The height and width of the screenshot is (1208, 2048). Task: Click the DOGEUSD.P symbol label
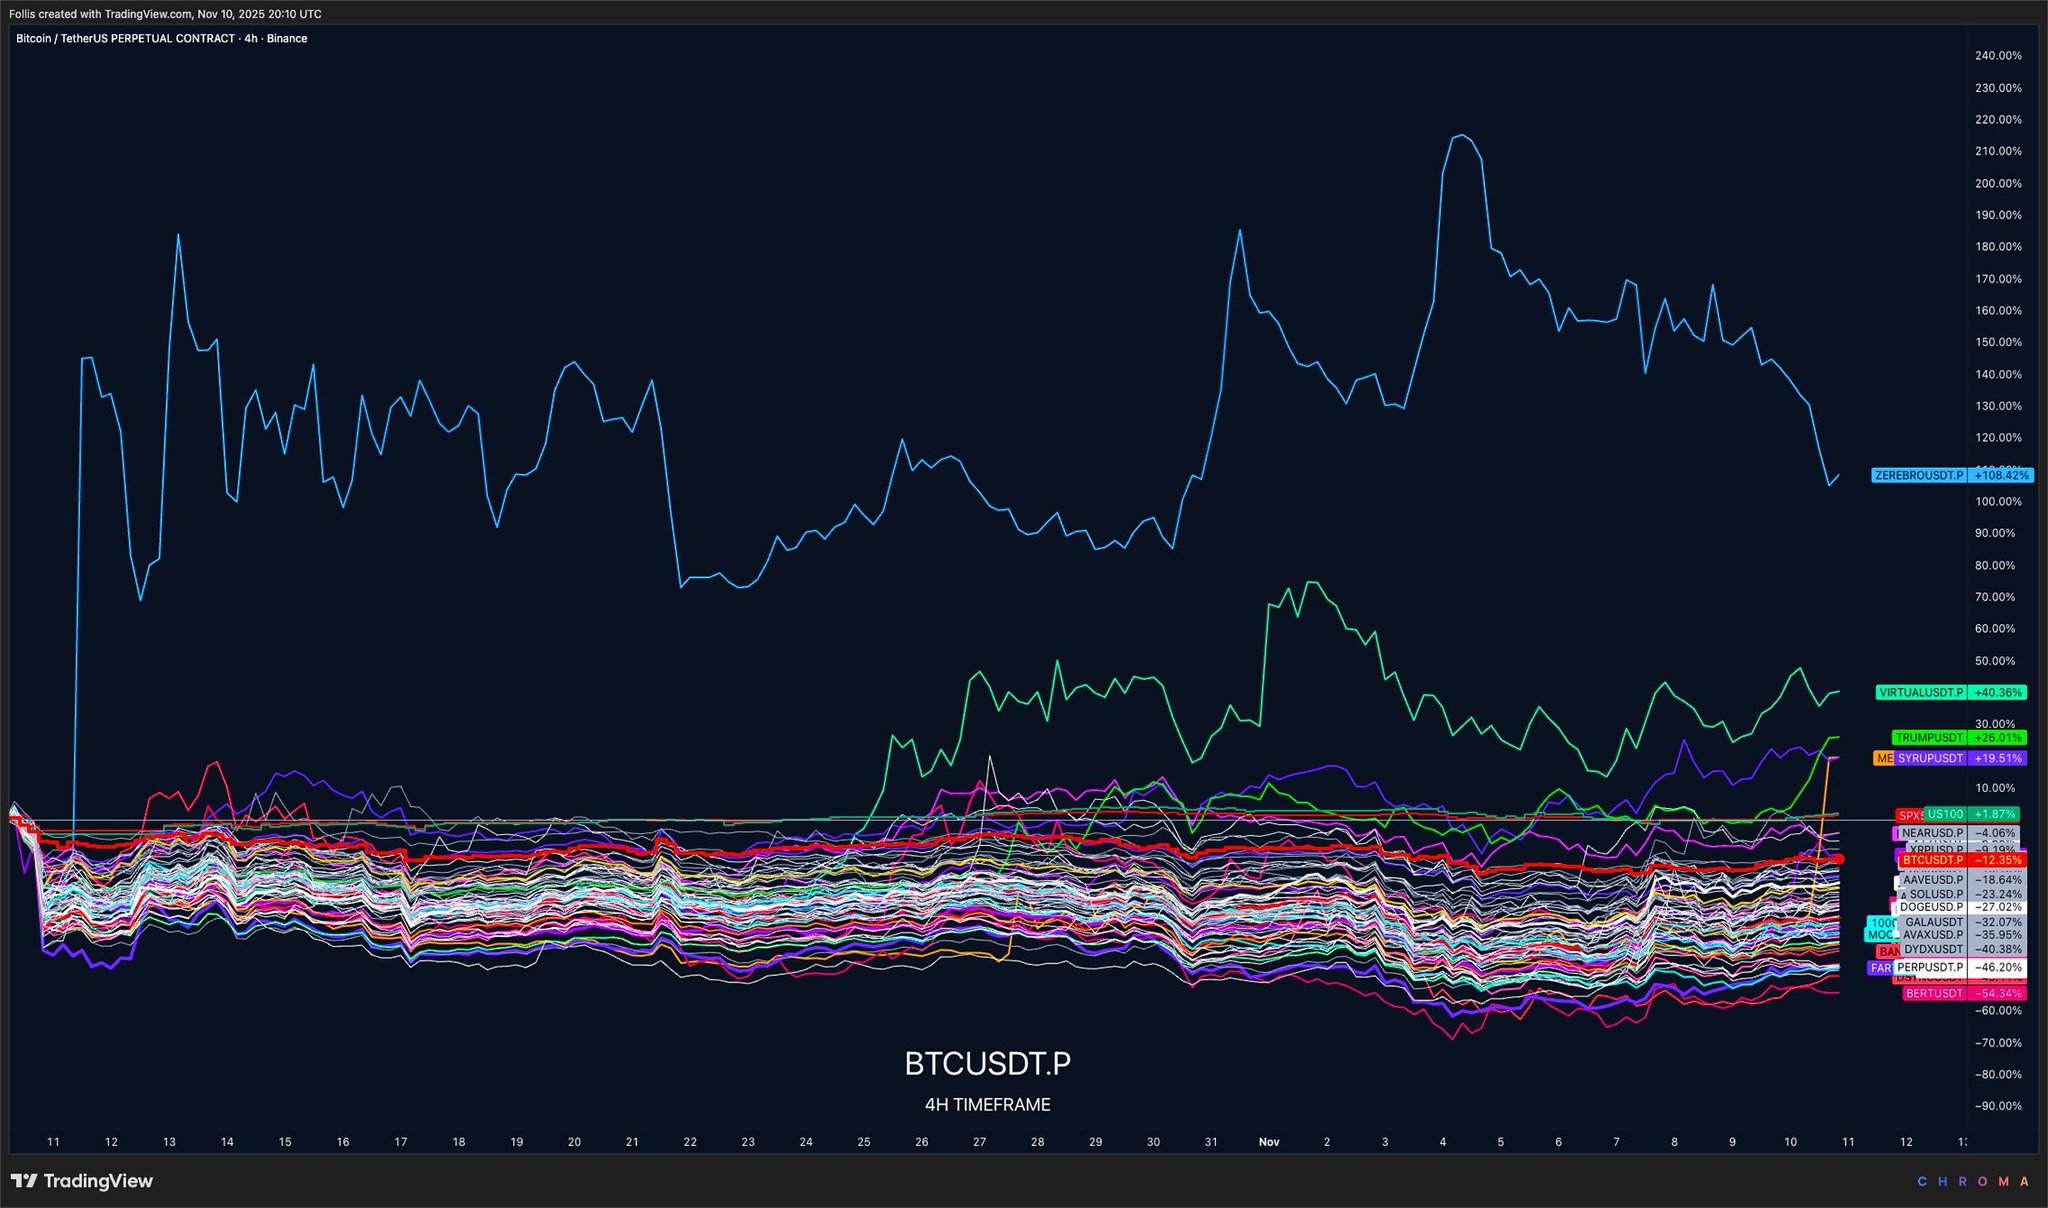(x=1931, y=907)
